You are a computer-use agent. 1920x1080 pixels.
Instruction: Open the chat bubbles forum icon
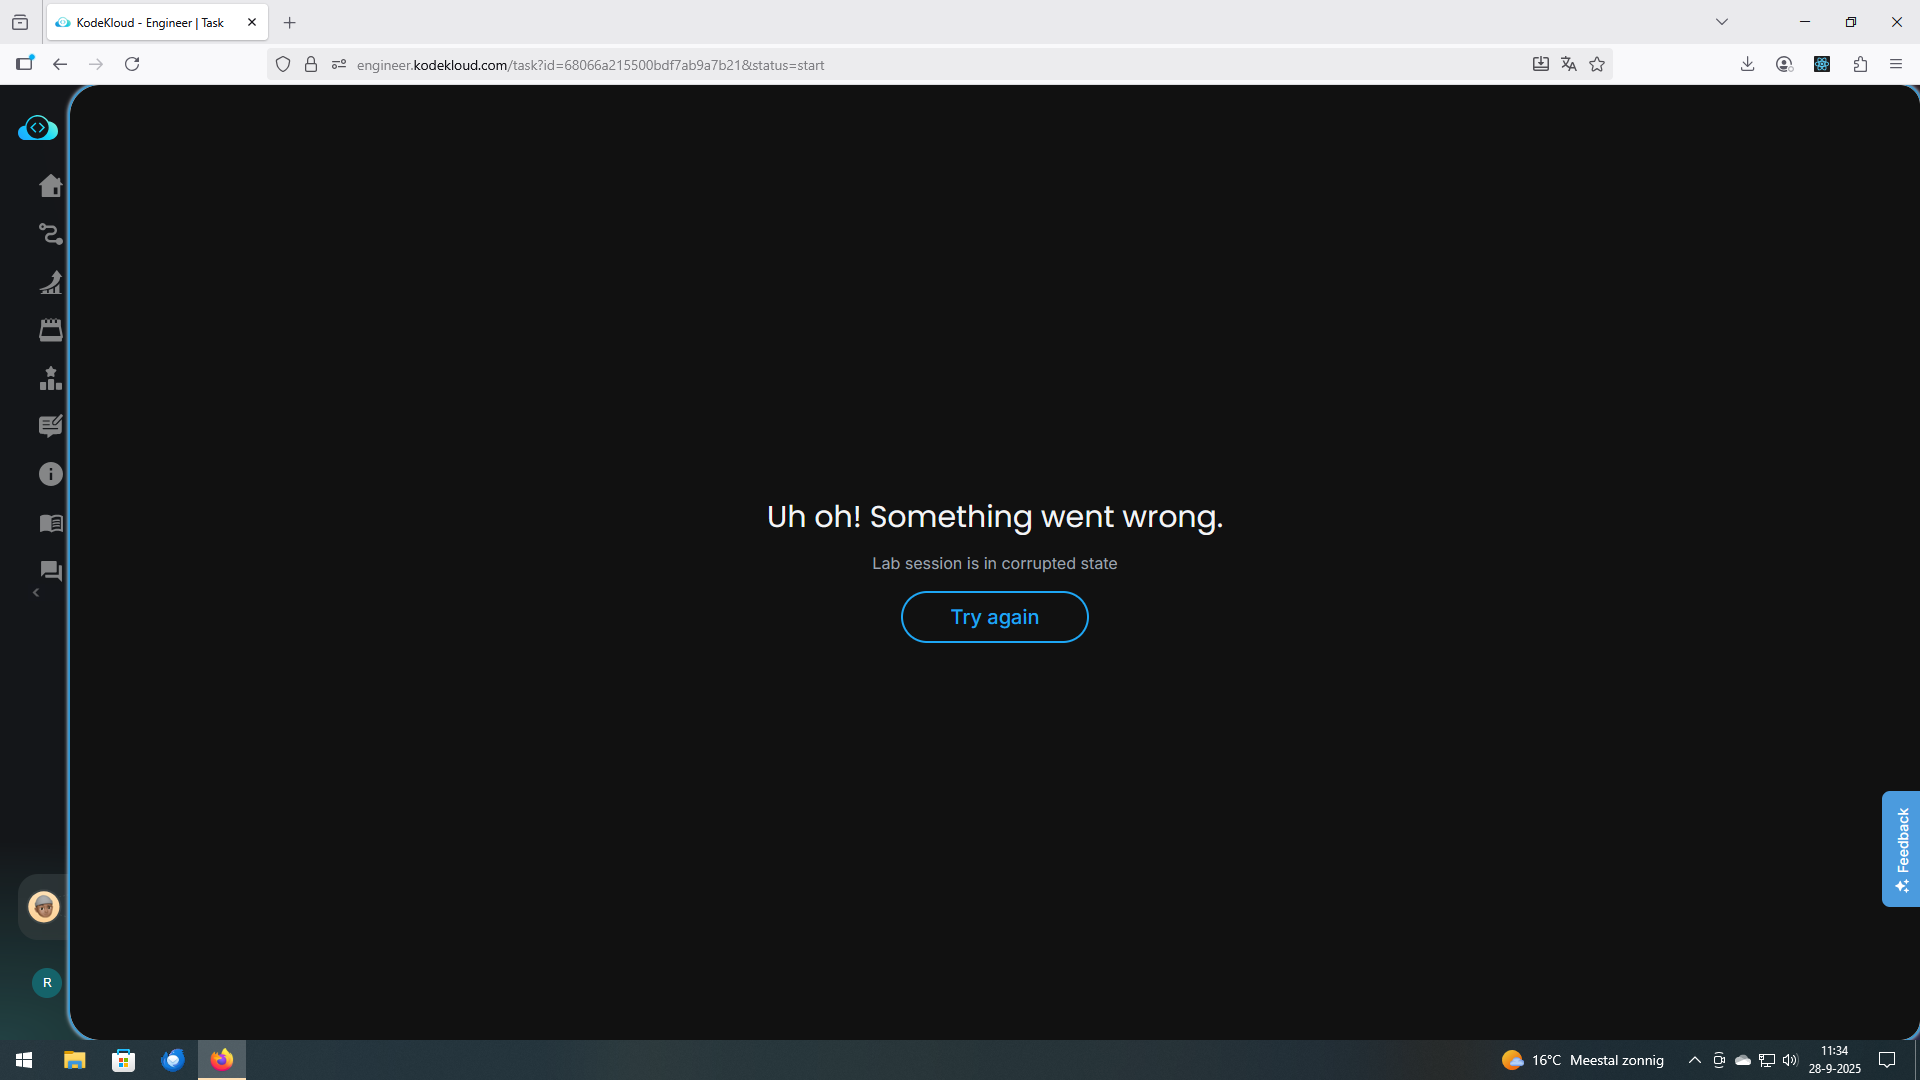(50, 571)
